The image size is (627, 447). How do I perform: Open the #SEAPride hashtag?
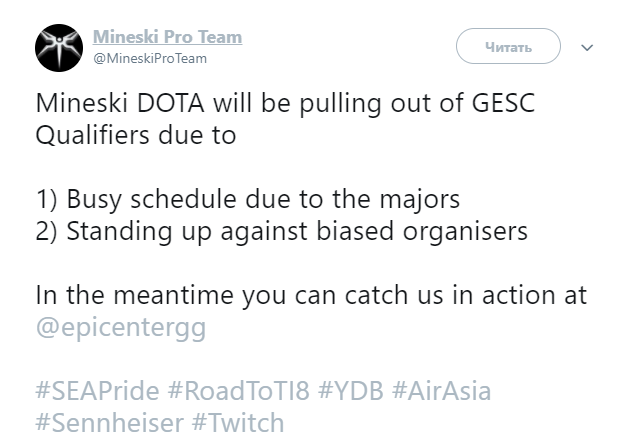click(x=97, y=391)
